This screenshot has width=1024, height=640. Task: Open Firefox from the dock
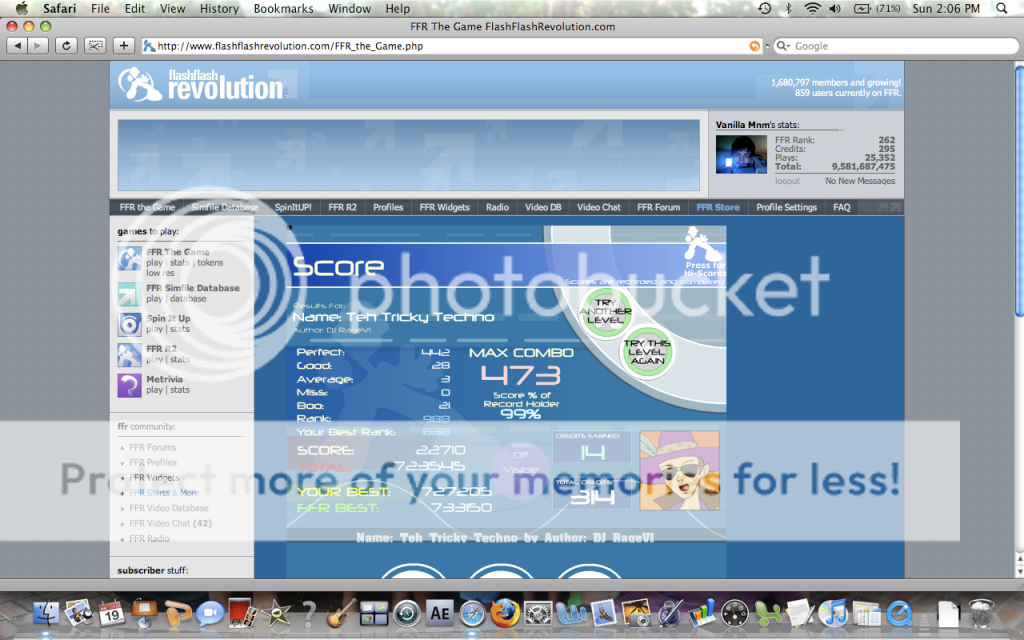505,613
